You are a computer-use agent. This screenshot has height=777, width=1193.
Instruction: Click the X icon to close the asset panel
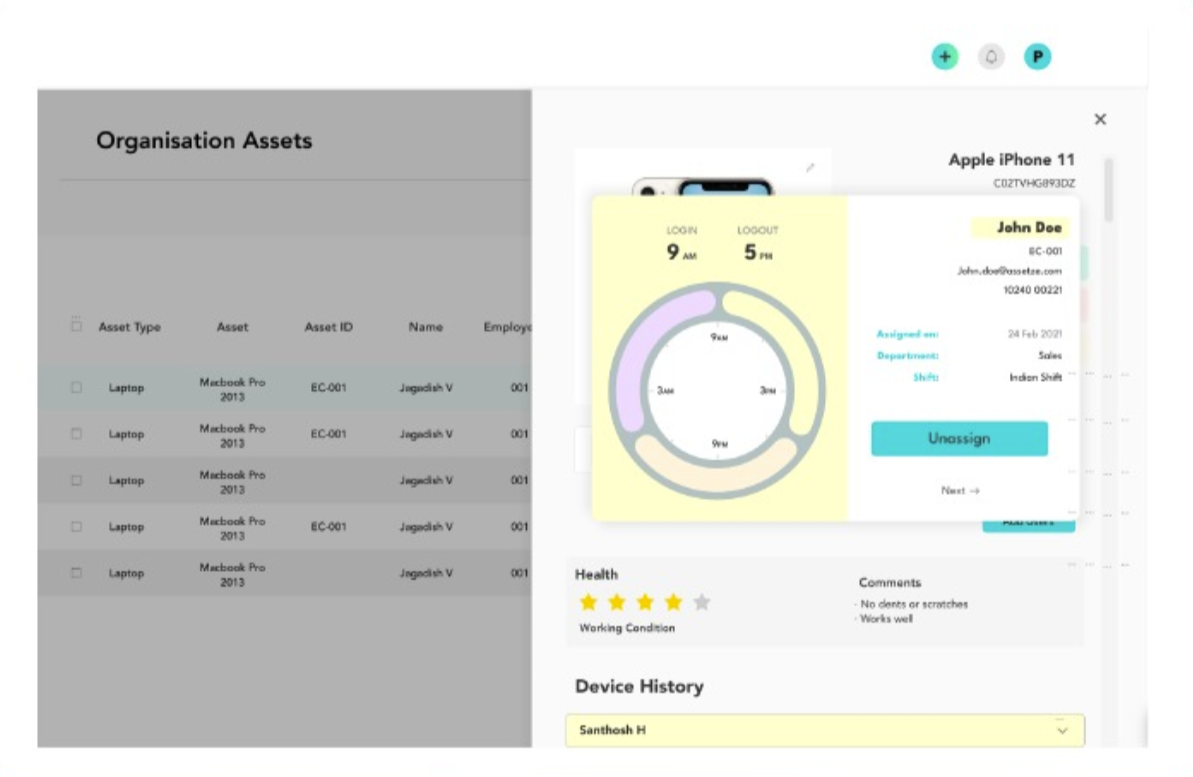click(1100, 118)
